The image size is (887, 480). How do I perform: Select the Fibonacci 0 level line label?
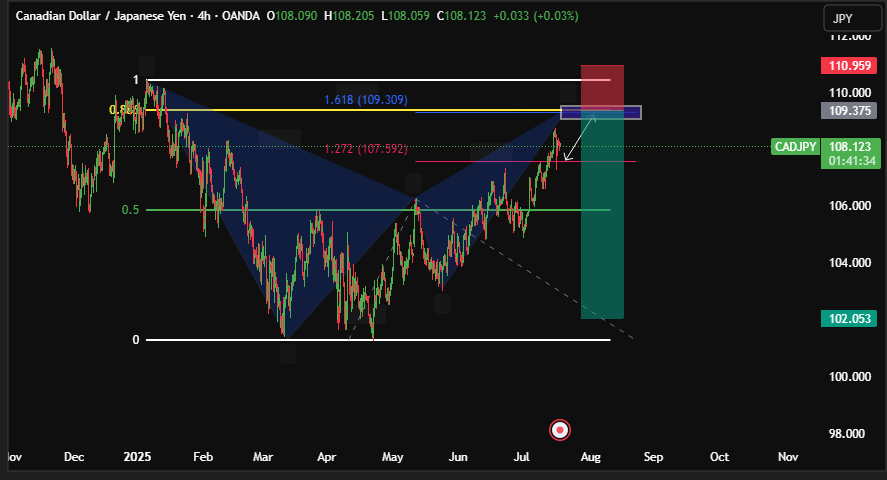coord(135,340)
